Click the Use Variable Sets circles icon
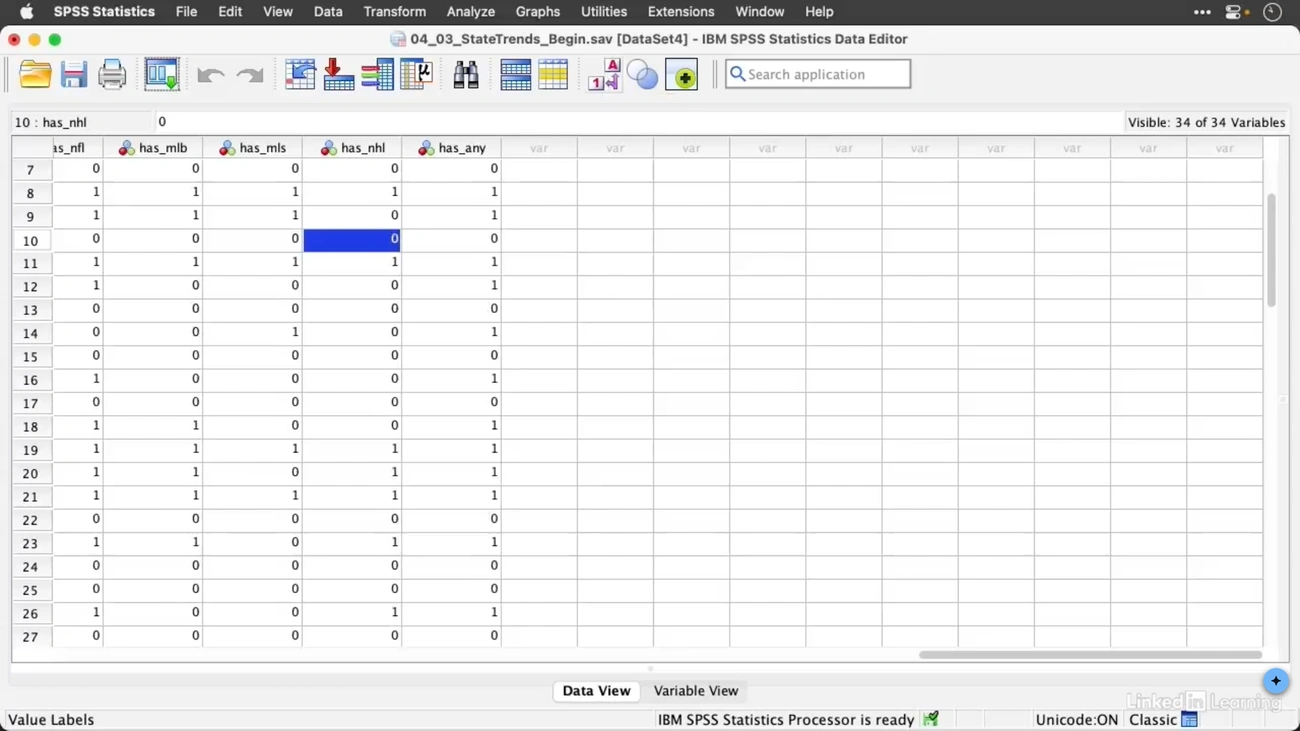The width and height of the screenshot is (1300, 731). tap(642, 75)
